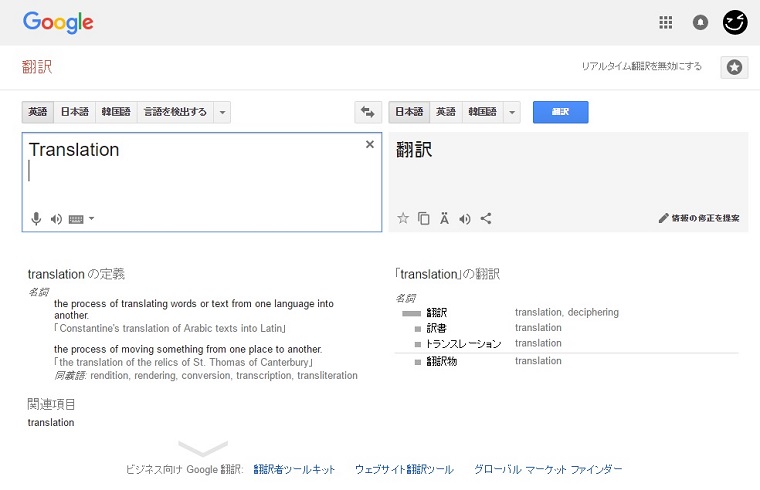The height and width of the screenshot is (490, 760).
Task: Show romanization with the Ä icon
Action: click(x=444, y=219)
